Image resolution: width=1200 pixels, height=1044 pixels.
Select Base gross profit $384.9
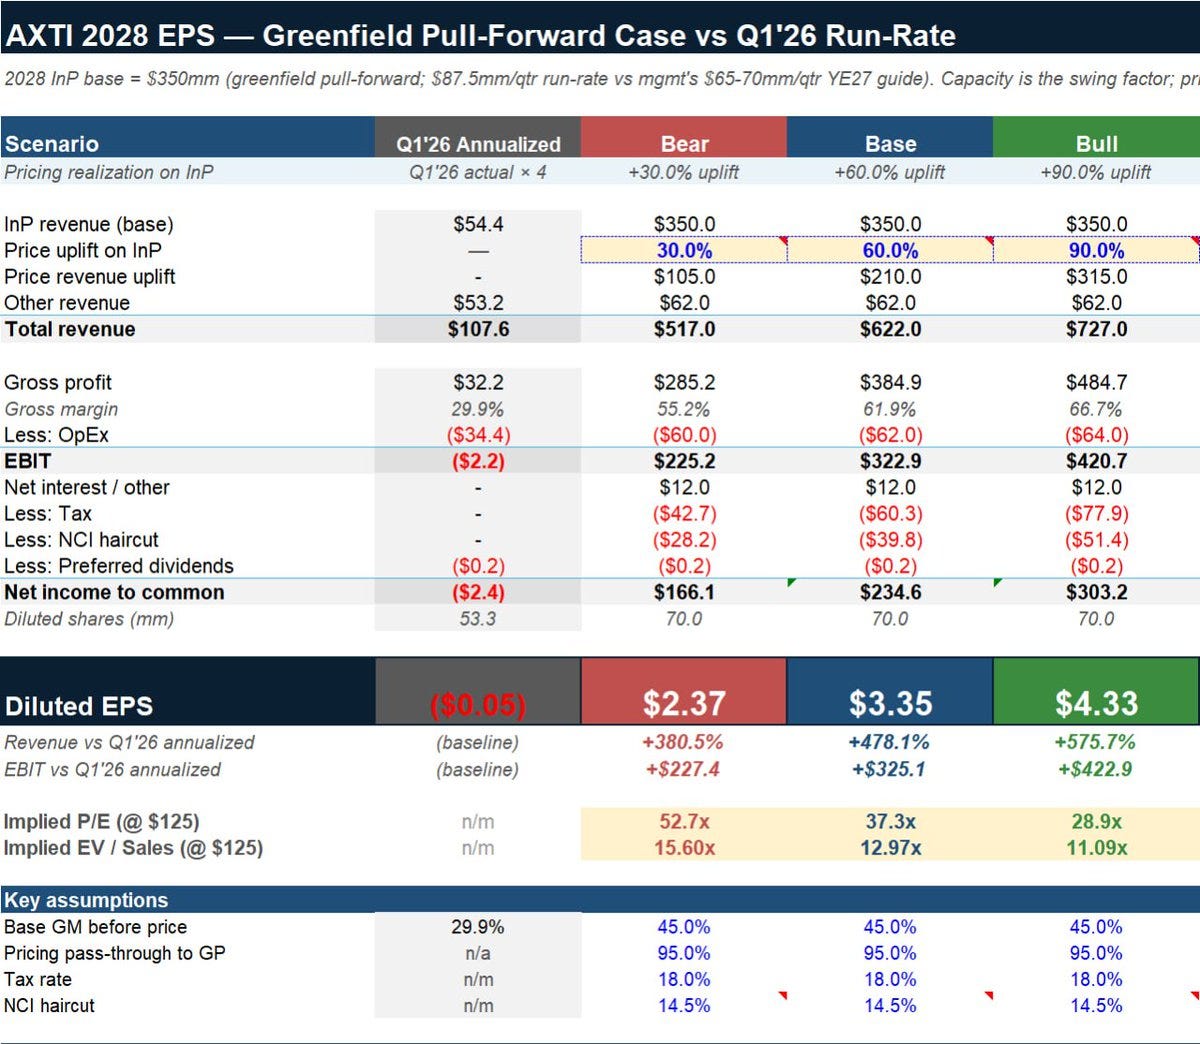pyautogui.click(x=890, y=382)
